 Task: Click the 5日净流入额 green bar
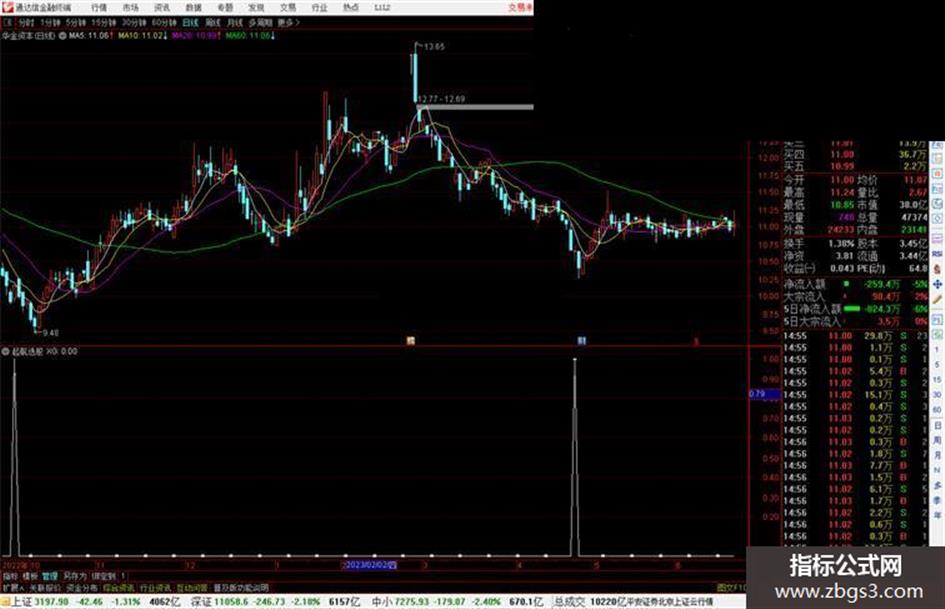[852, 309]
